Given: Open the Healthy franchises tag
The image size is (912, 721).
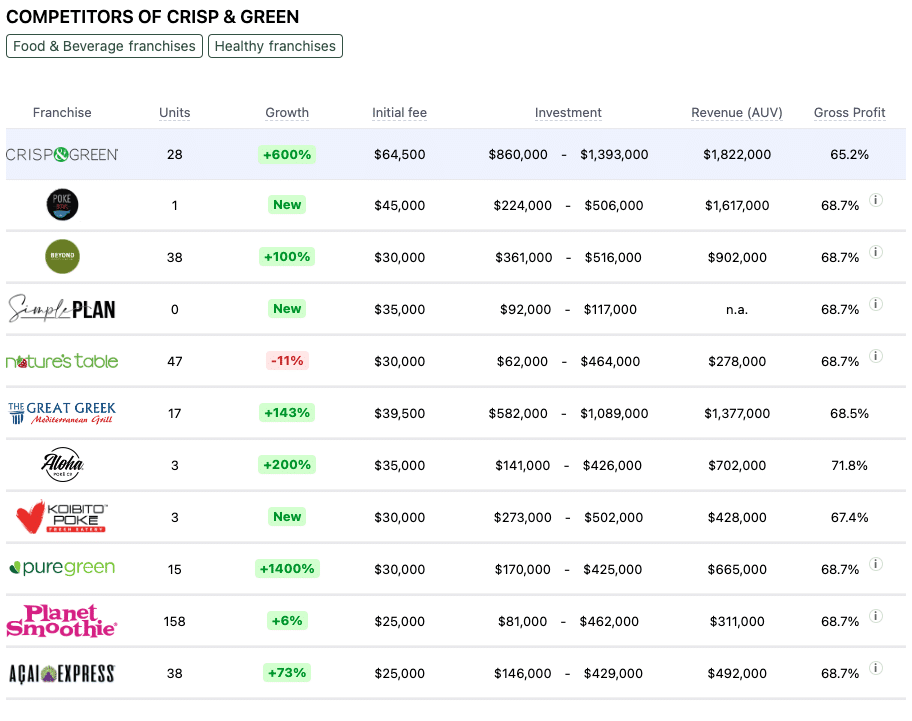Looking at the screenshot, I should click(275, 46).
